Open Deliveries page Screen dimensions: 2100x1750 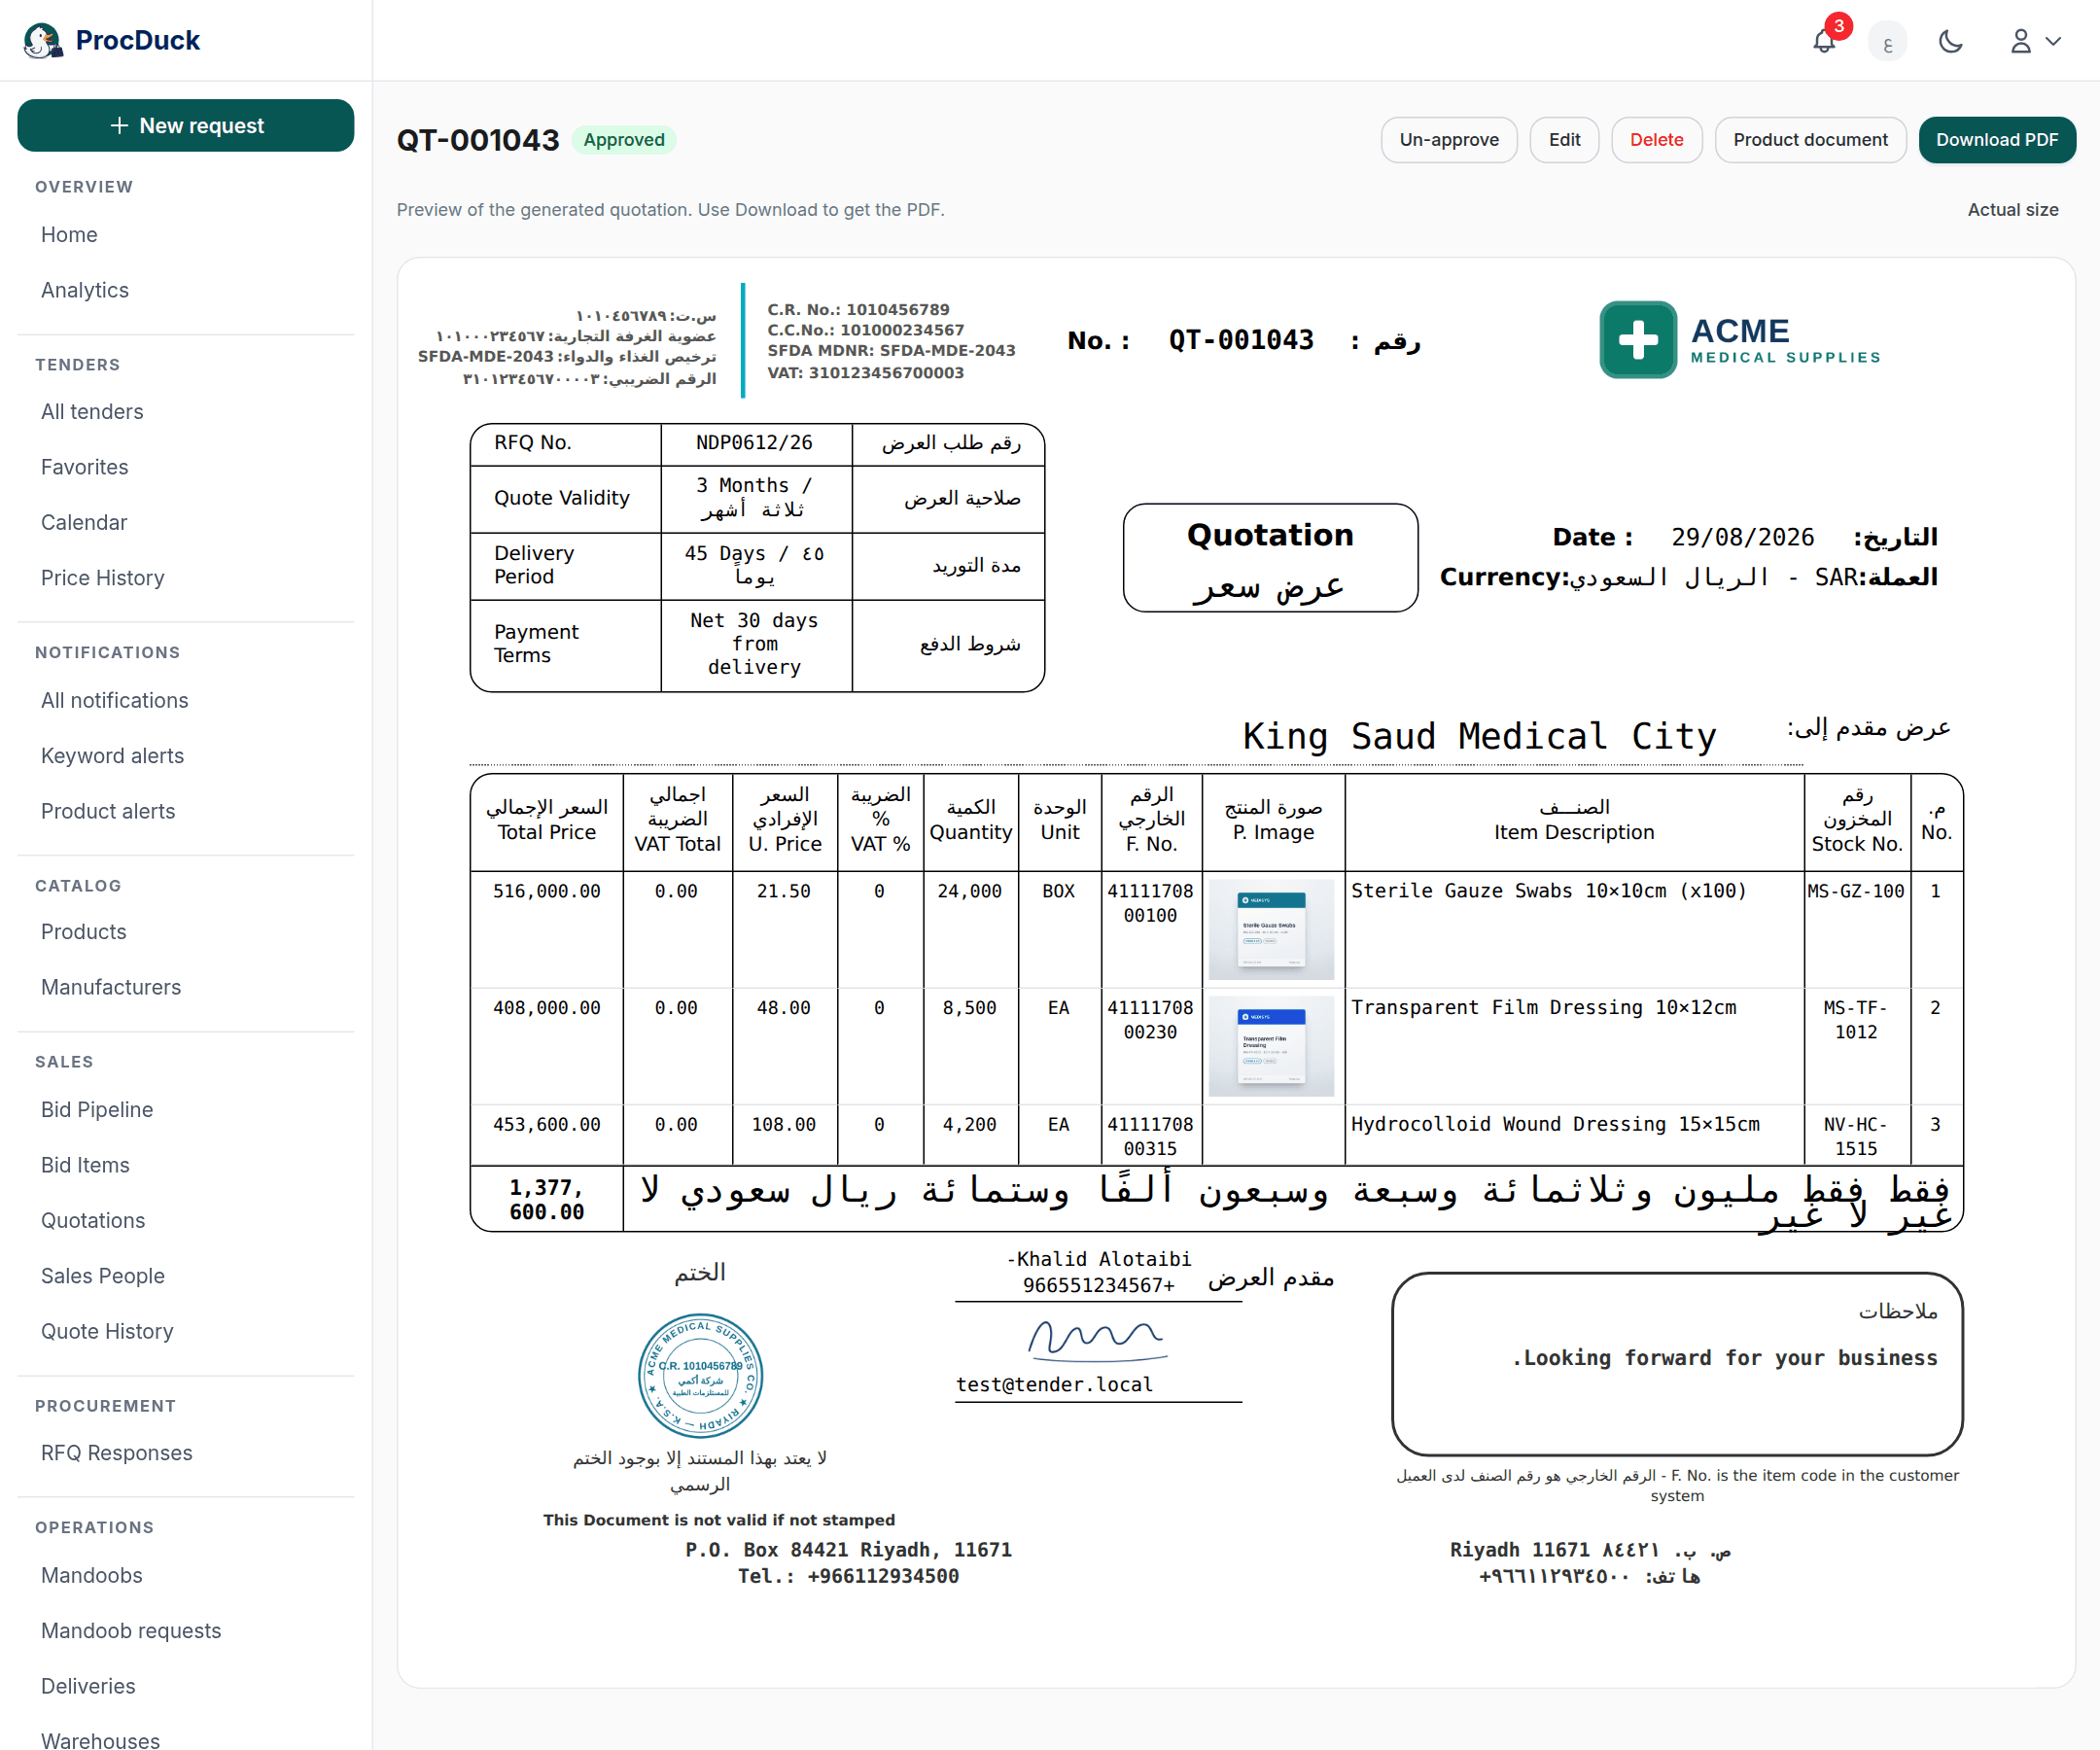tap(88, 1687)
